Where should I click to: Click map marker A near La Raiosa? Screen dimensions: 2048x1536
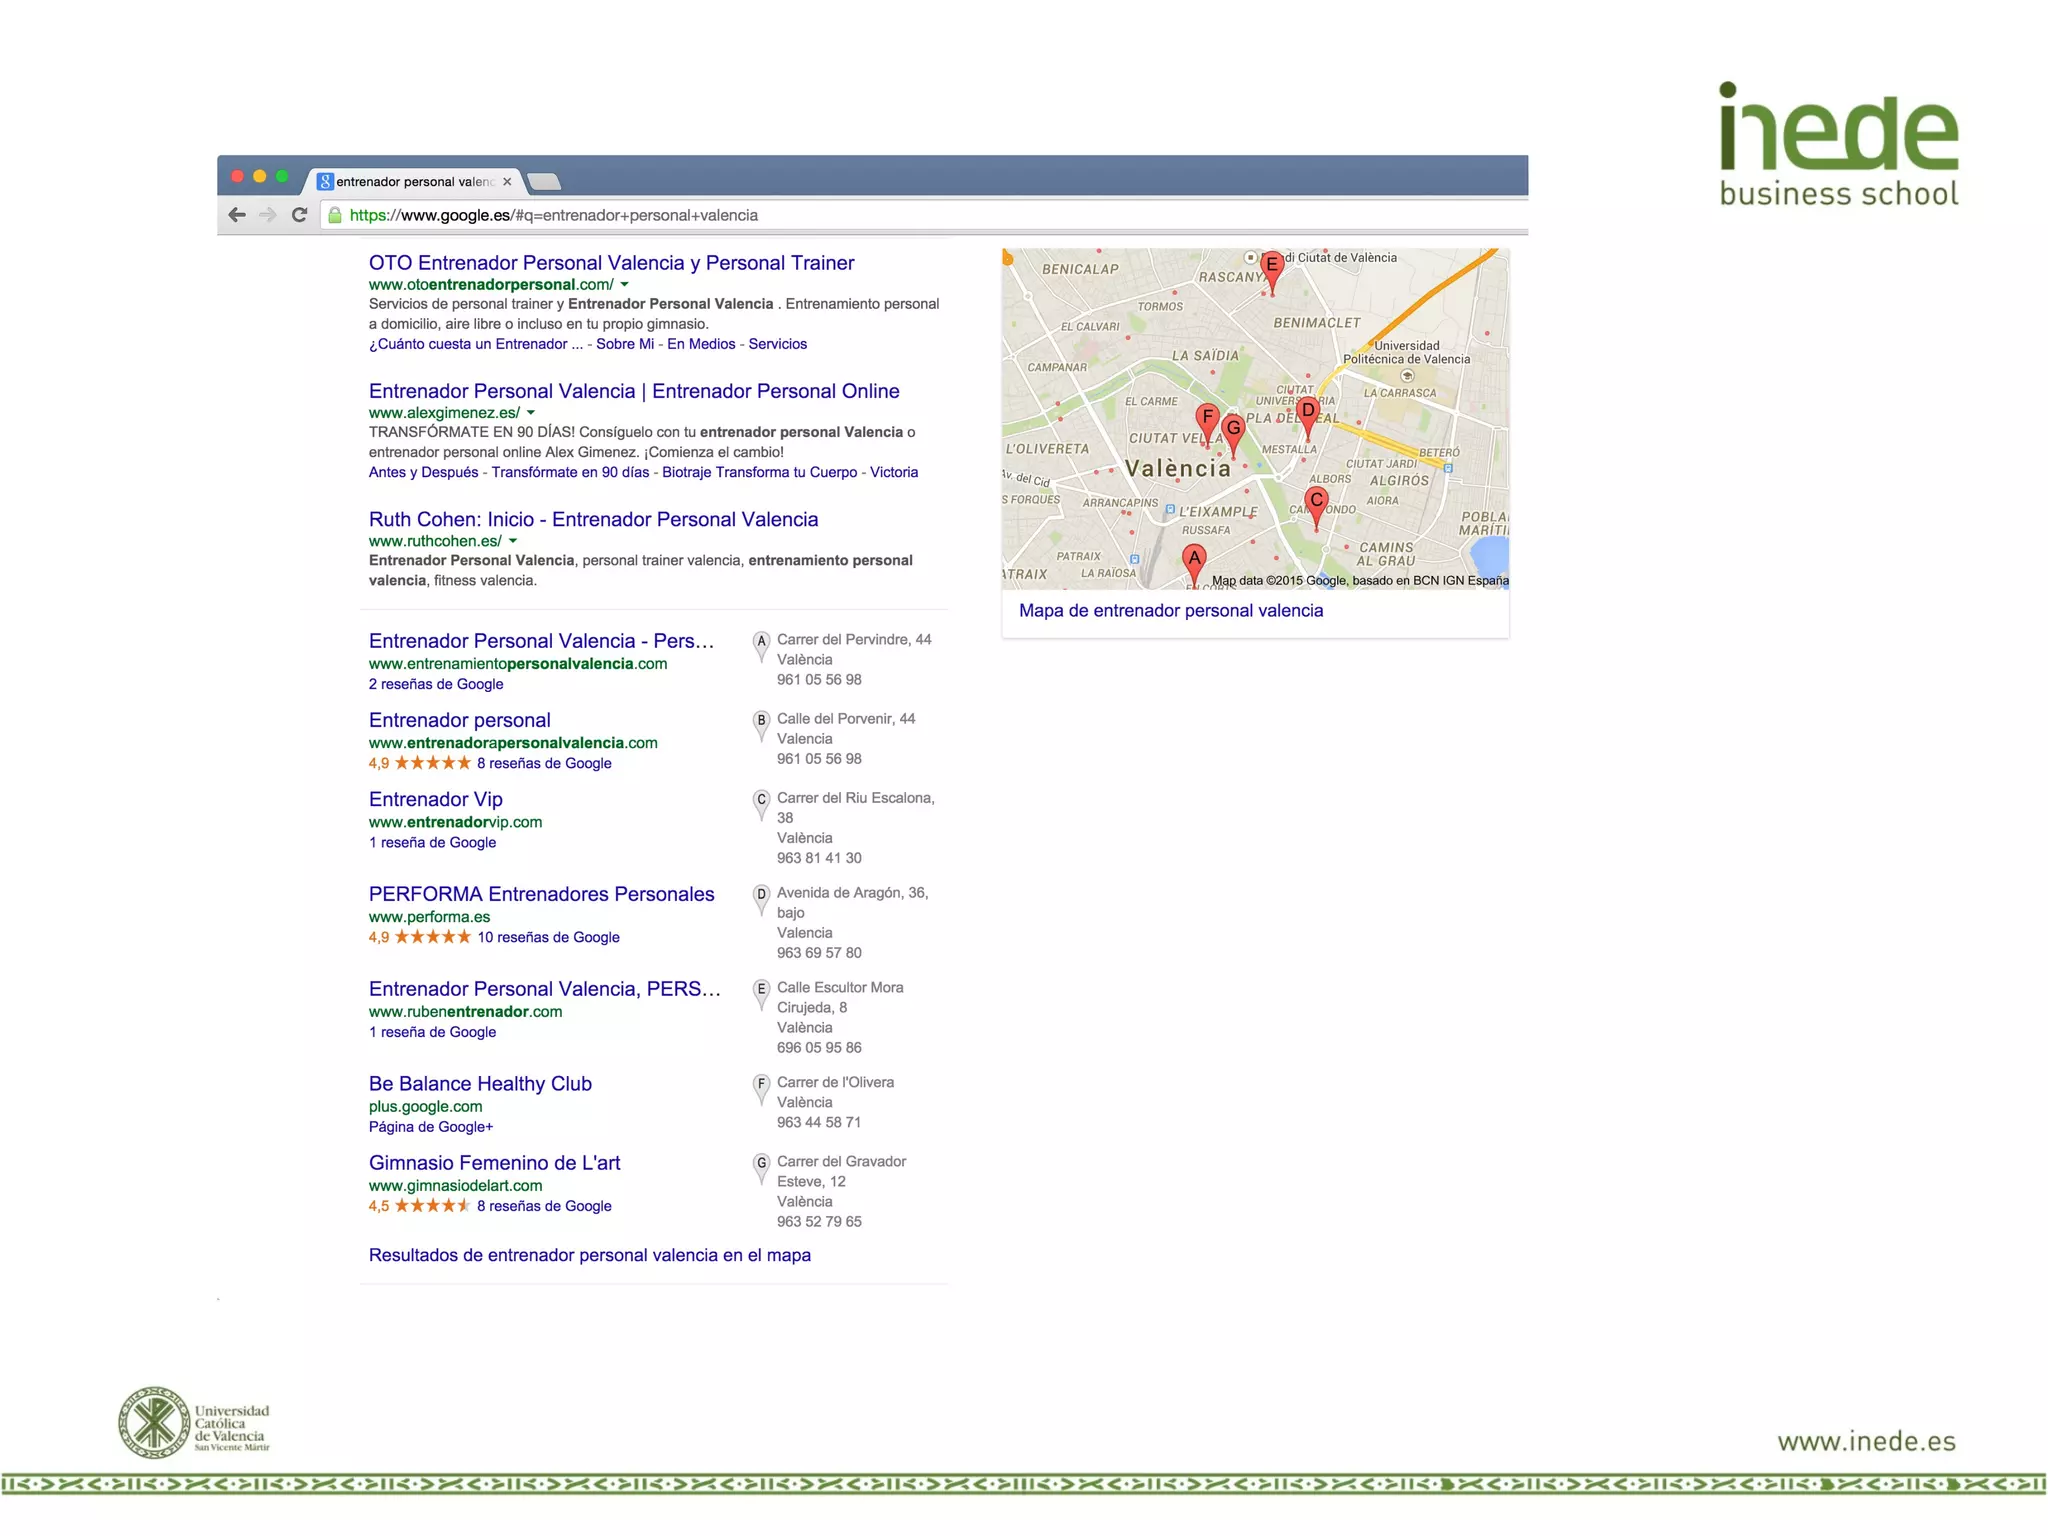[1194, 560]
